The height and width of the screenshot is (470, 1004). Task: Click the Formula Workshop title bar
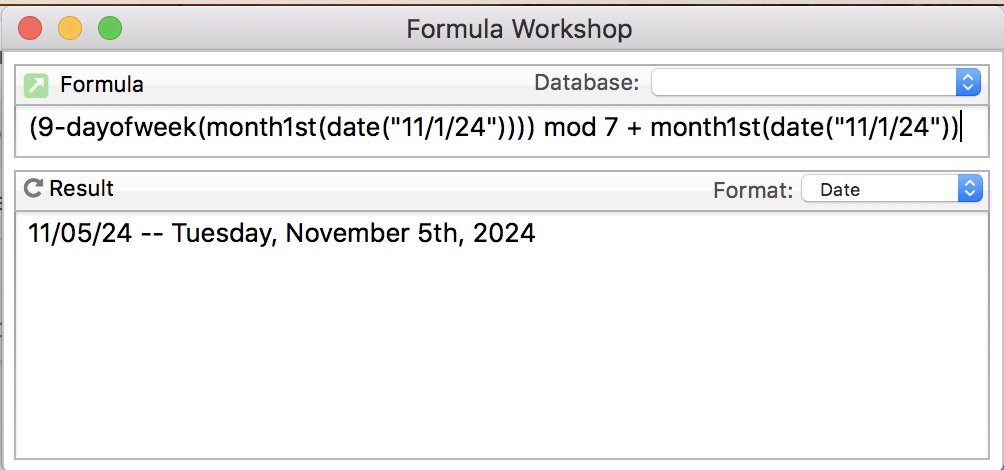pos(519,29)
